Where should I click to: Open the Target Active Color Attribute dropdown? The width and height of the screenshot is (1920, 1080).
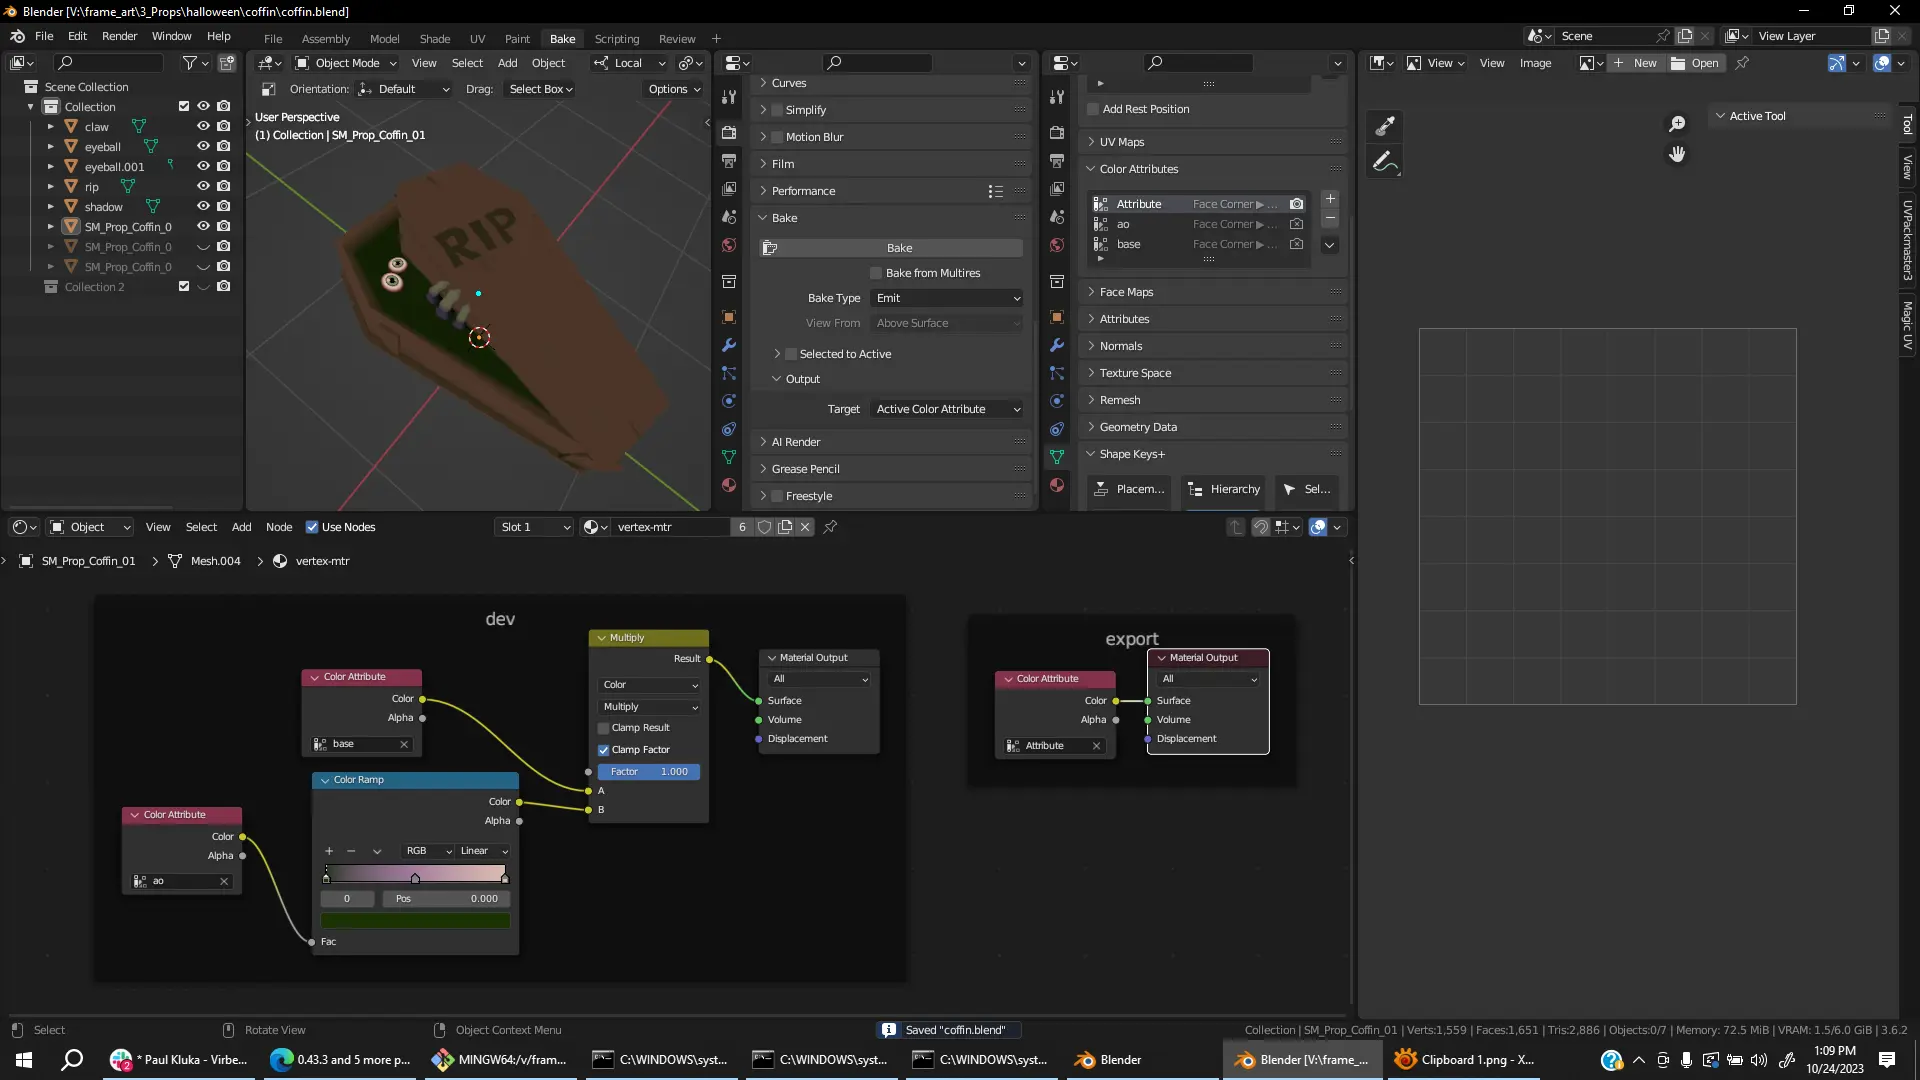coord(946,409)
